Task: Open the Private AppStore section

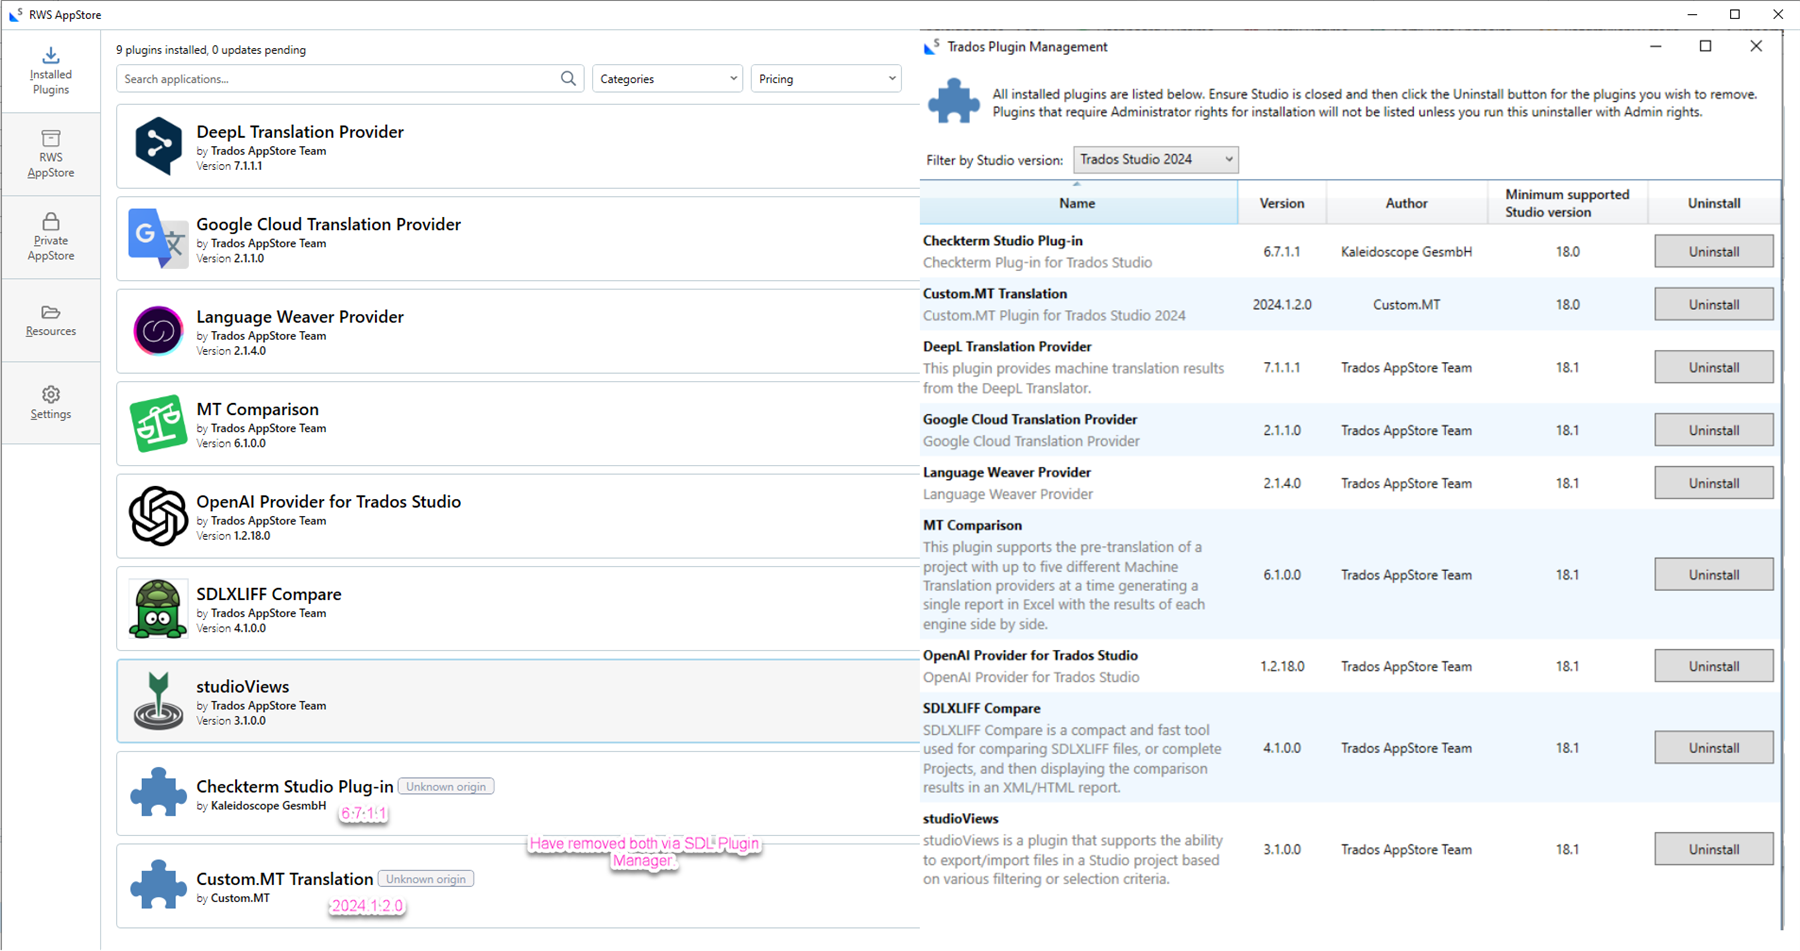Action: [50, 237]
